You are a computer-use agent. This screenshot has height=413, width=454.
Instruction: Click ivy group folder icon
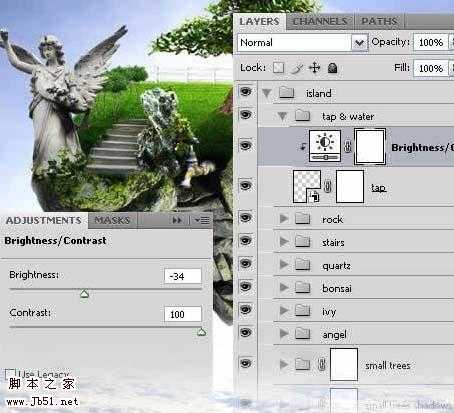302,310
